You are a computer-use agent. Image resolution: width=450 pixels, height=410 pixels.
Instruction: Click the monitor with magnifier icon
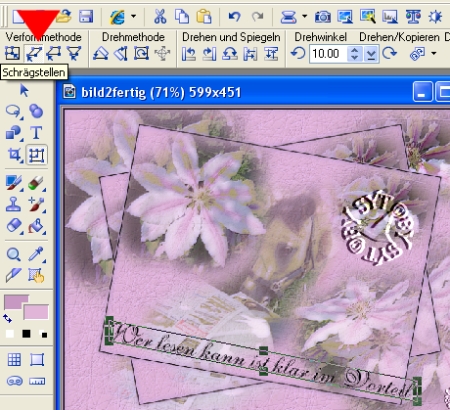[x=368, y=16]
